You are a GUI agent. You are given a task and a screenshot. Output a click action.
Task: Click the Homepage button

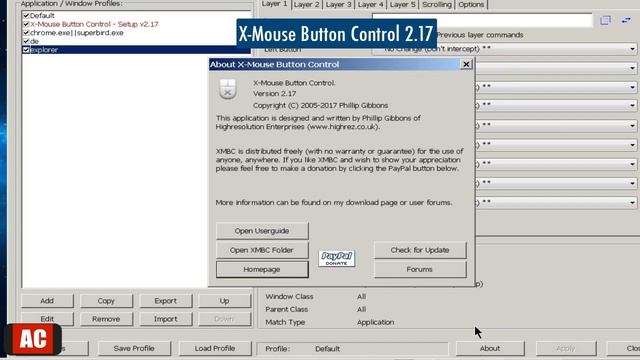pos(262,269)
